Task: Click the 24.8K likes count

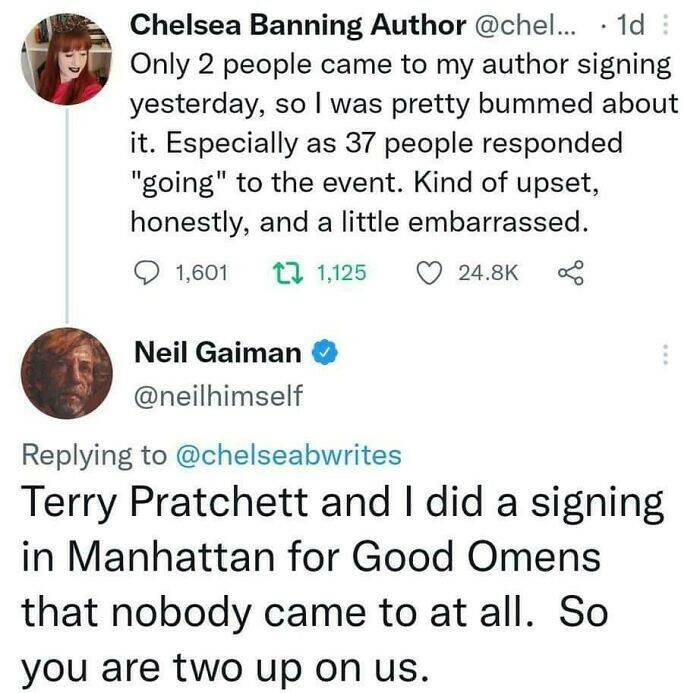Action: [487, 271]
